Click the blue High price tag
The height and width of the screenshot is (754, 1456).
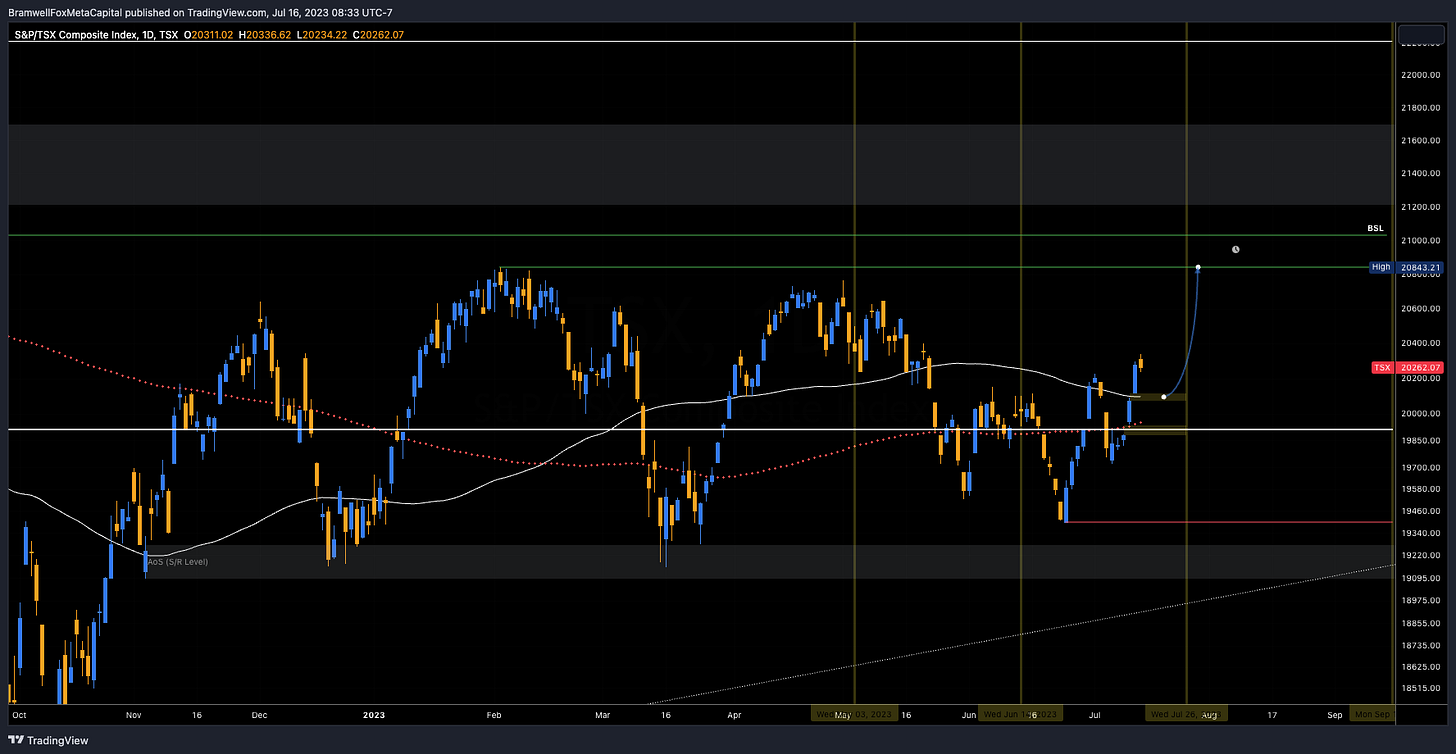tap(1380, 268)
